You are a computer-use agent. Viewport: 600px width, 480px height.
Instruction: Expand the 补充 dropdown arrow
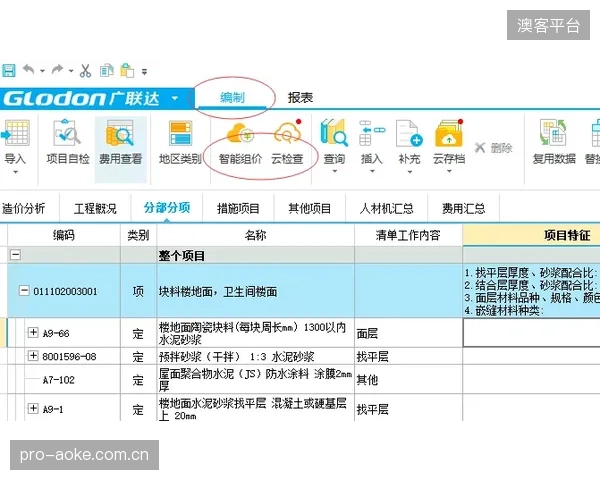tap(409, 171)
